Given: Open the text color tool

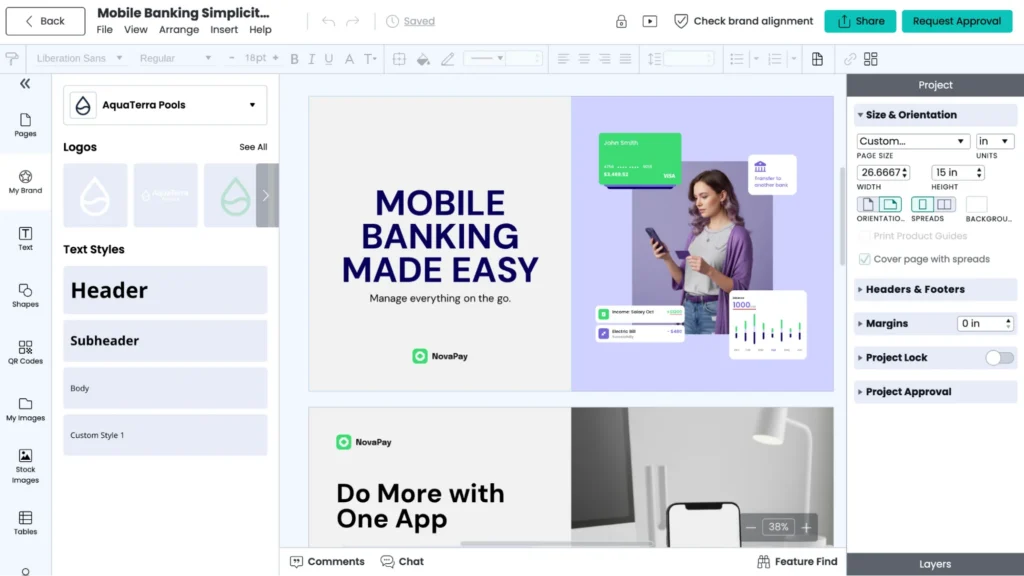Looking at the screenshot, I should 349,59.
